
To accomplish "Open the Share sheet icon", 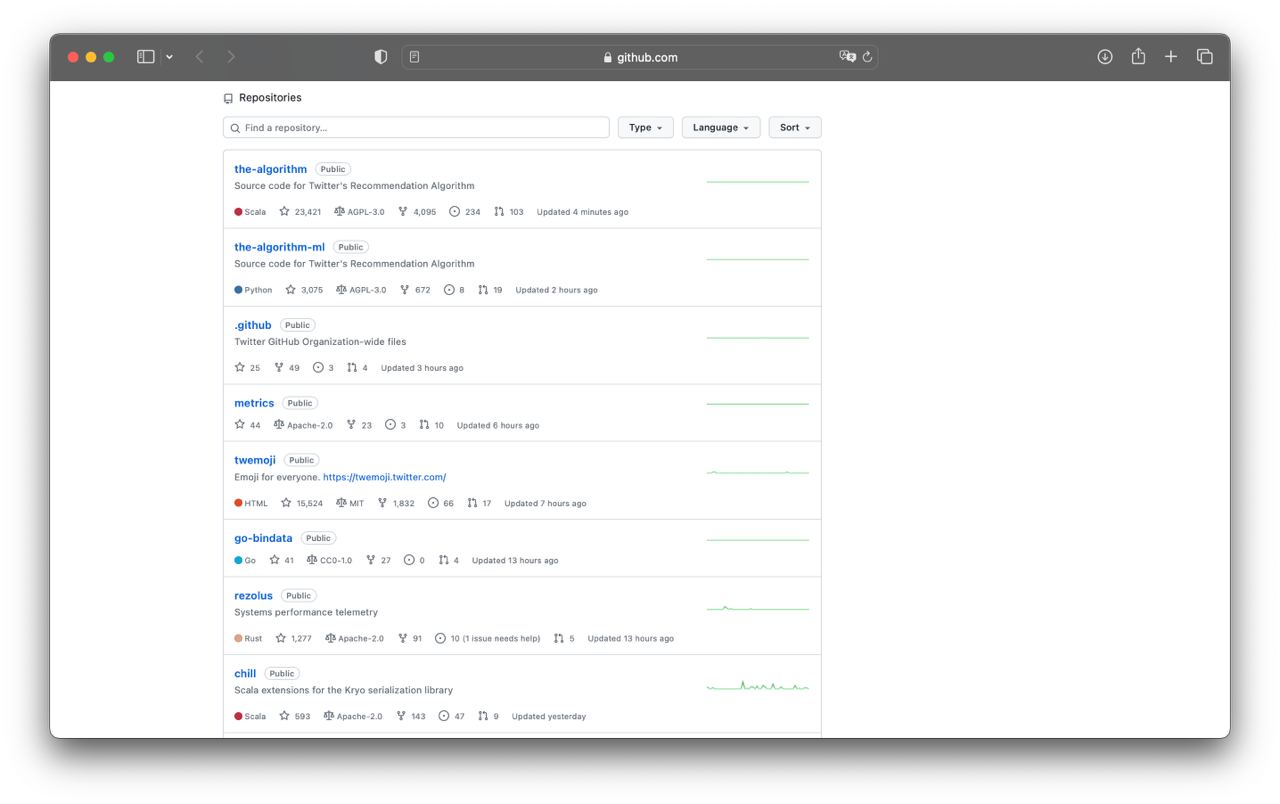I will [x=1138, y=56].
